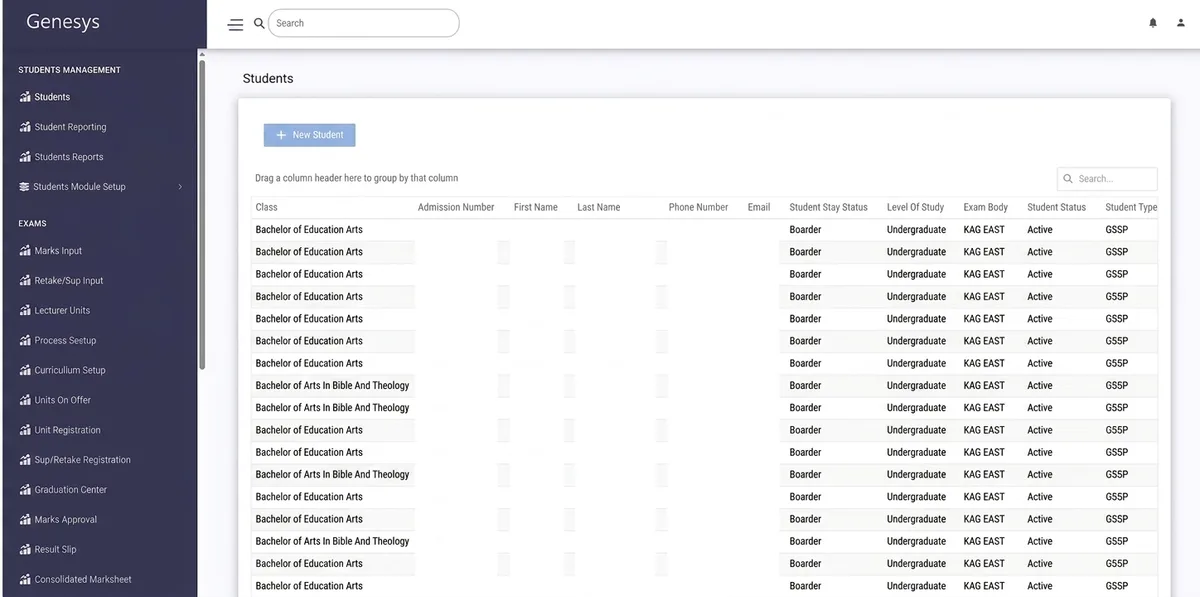Click the Unit Registration sidebar icon
Image resolution: width=1200 pixels, height=597 pixels.
coord(25,430)
